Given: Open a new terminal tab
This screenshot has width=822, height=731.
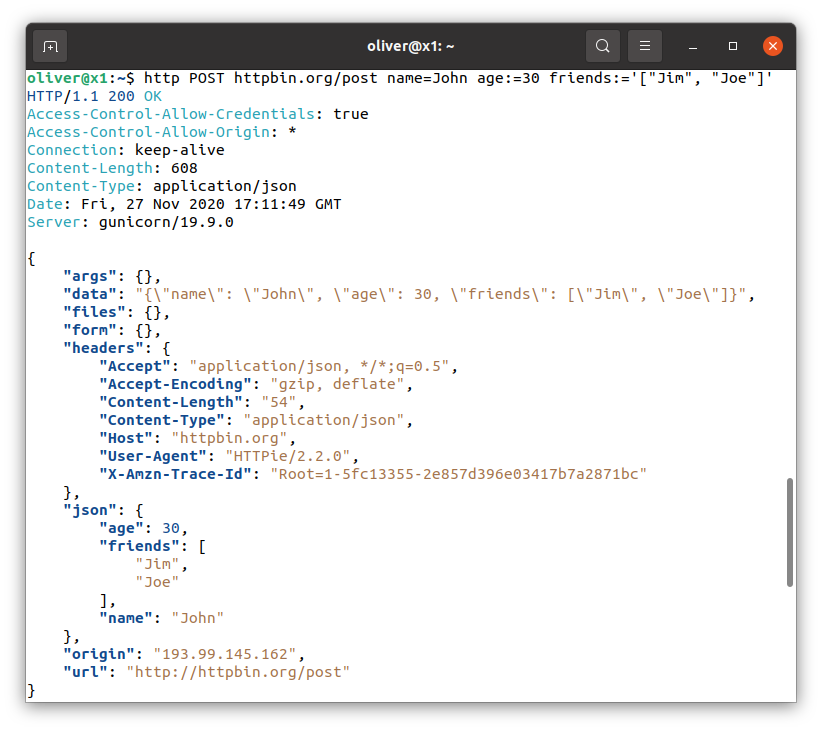Looking at the screenshot, I should coord(50,47).
